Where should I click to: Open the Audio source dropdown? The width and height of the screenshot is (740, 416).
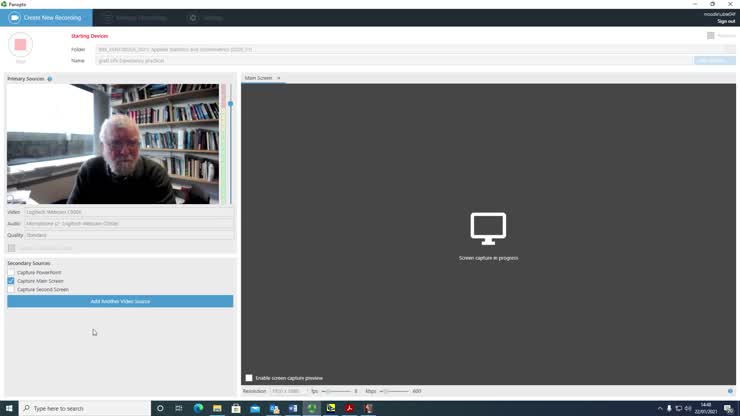coord(129,223)
